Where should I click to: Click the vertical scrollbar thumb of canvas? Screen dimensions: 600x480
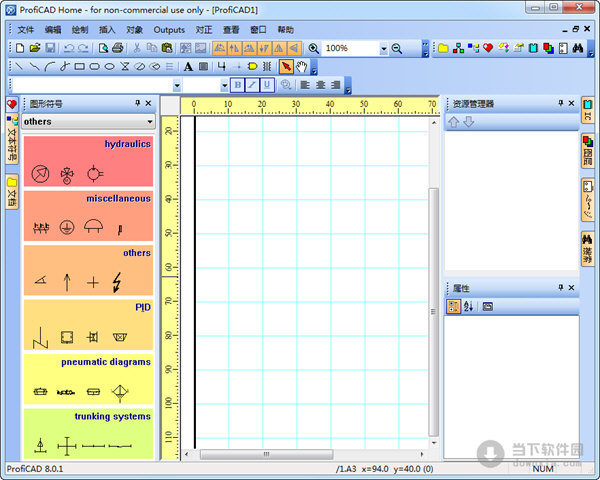coord(433,312)
